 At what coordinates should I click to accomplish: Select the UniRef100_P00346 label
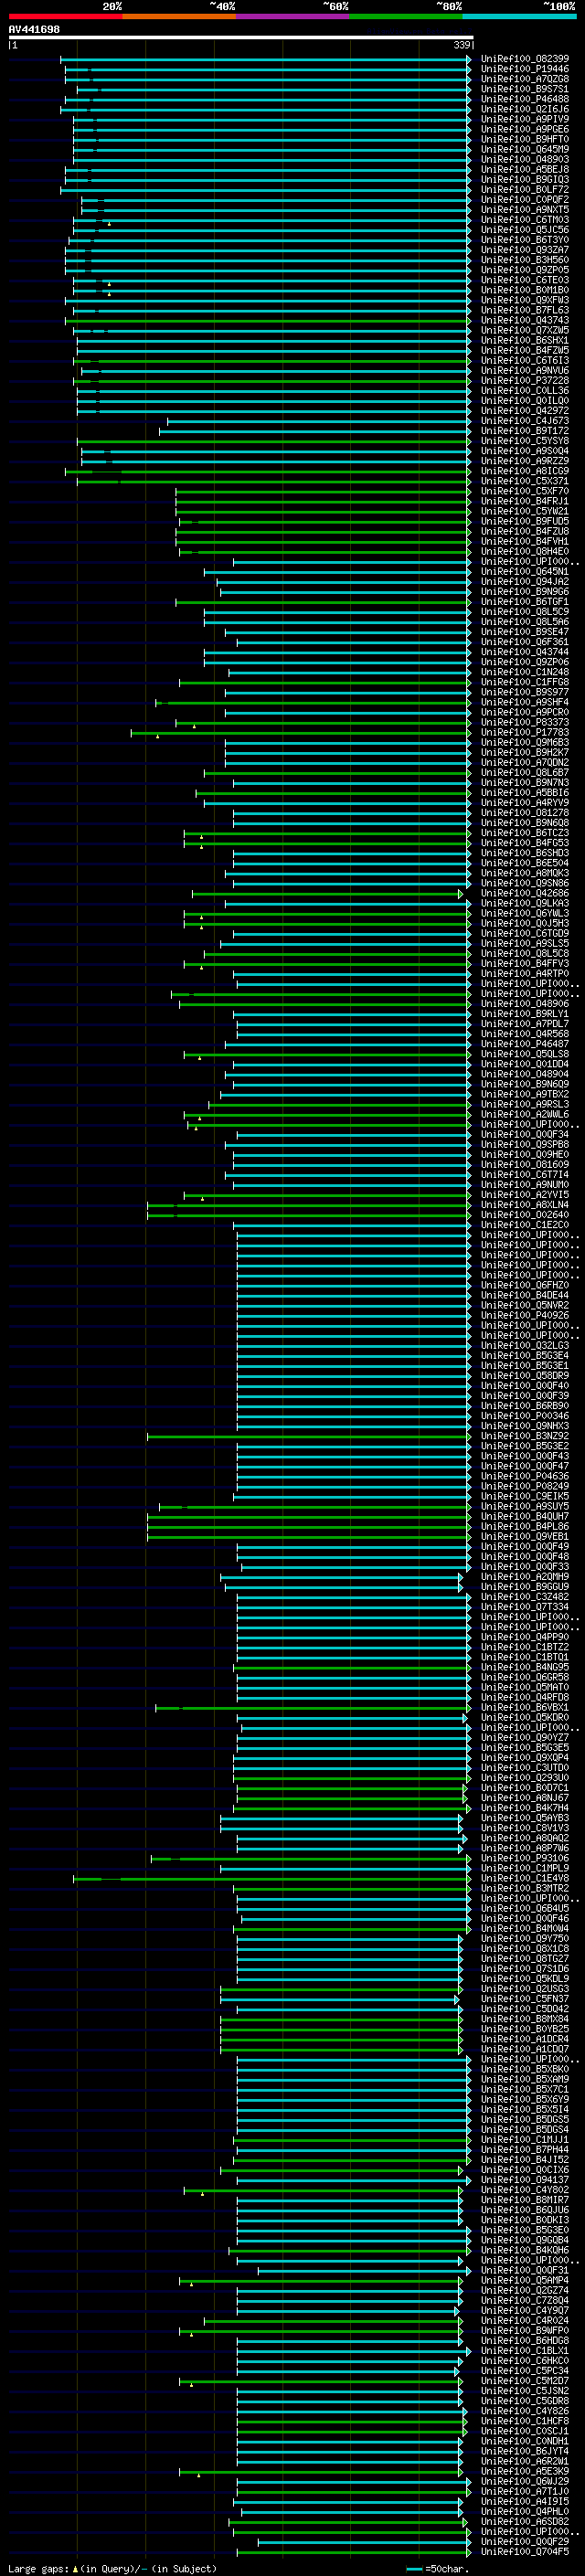click(x=525, y=1416)
